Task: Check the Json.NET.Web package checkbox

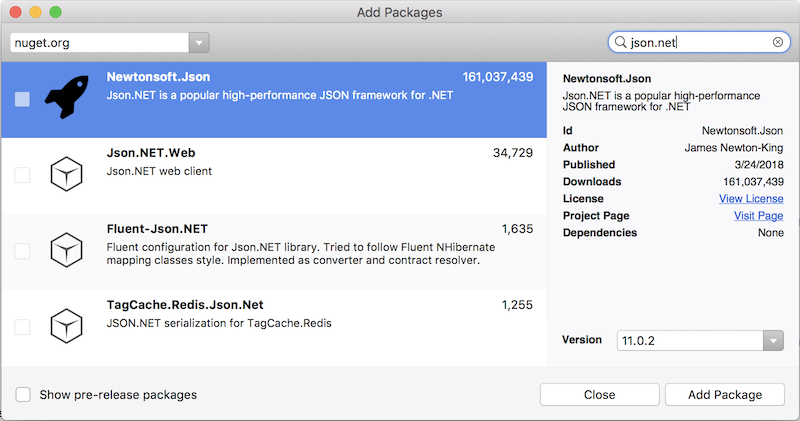Action: click(x=22, y=175)
